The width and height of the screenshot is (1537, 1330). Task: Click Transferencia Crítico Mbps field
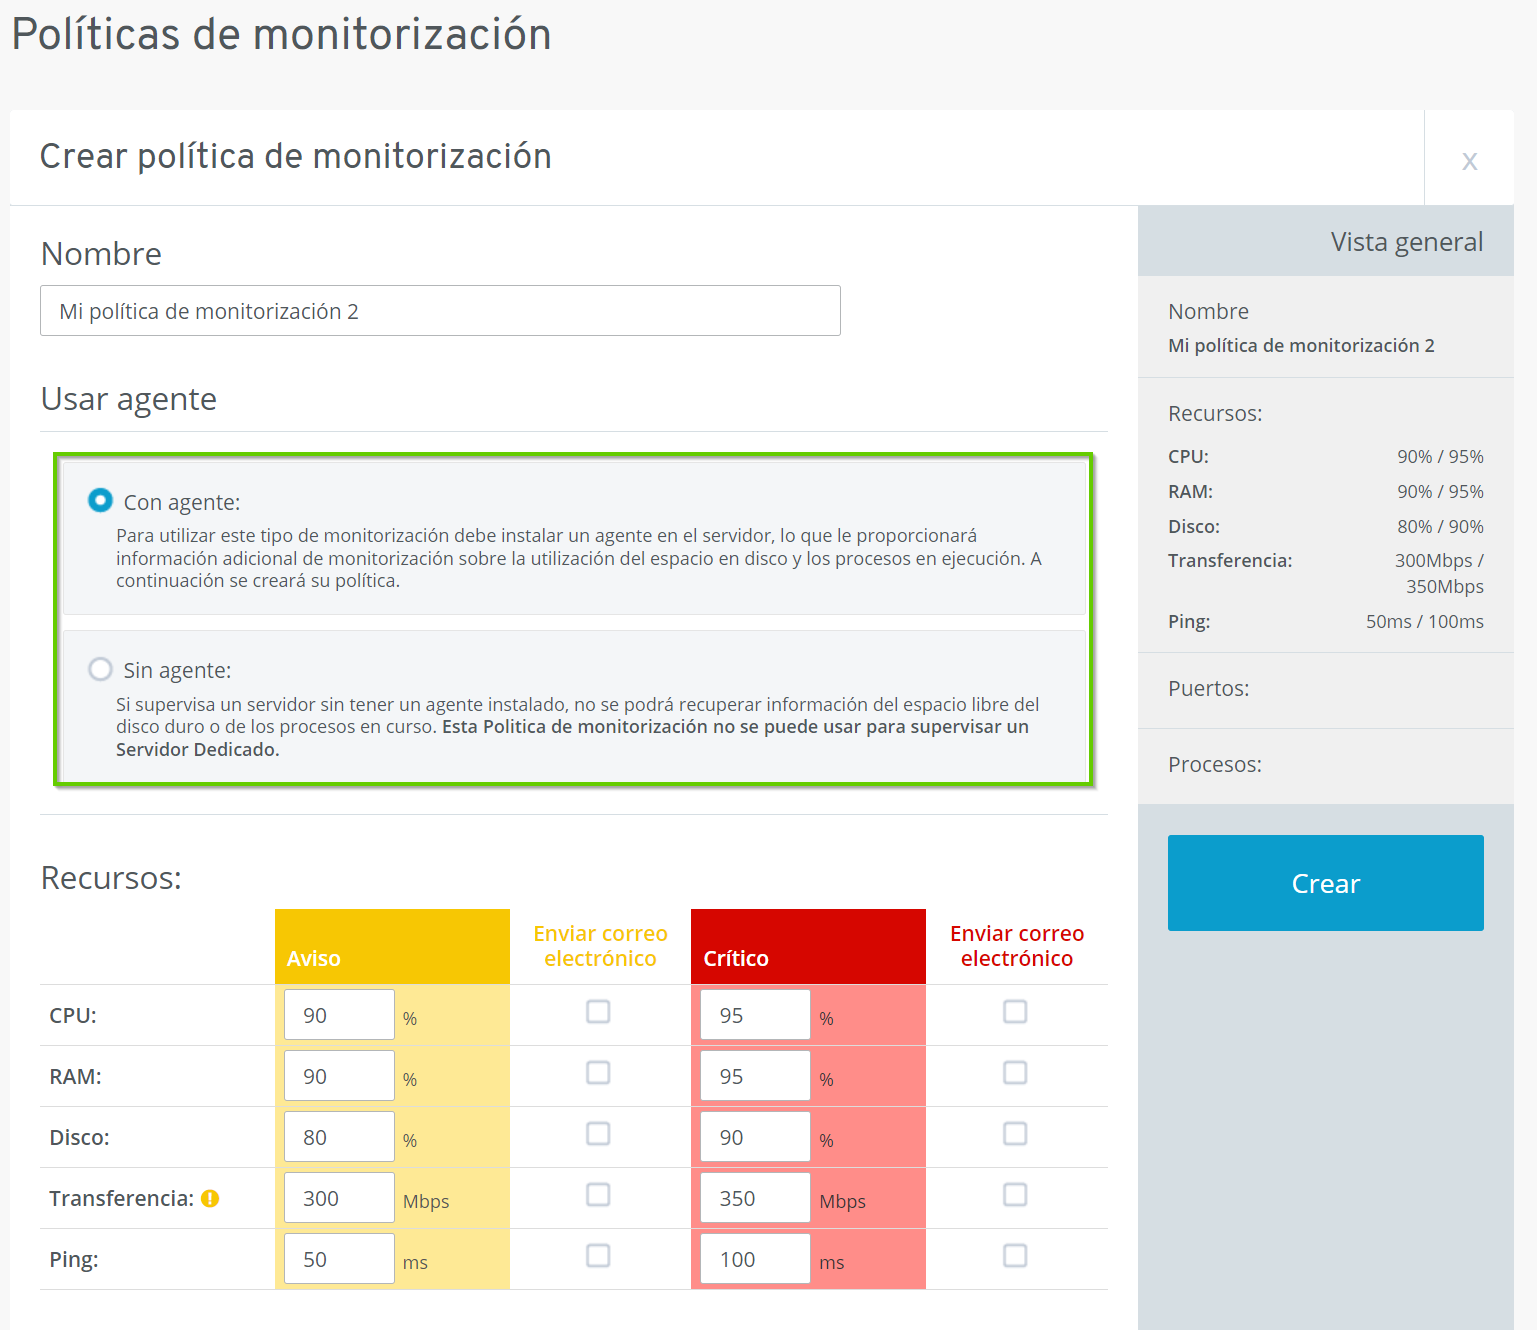point(755,1198)
